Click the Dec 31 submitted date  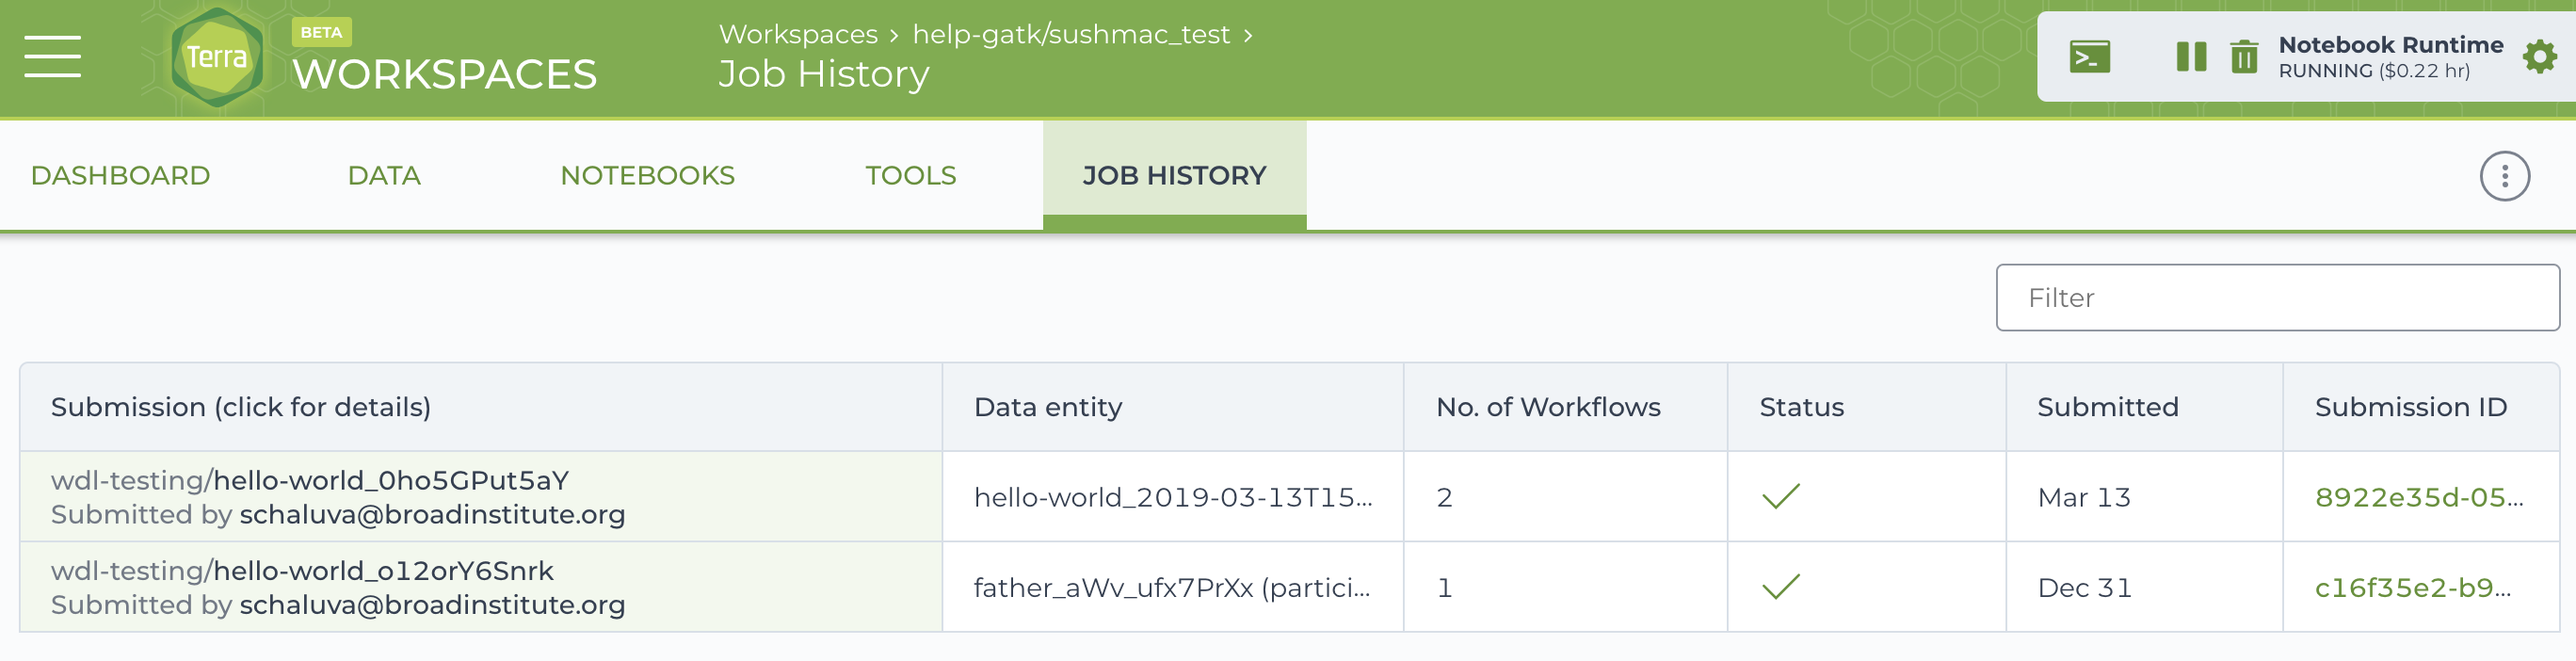click(2084, 588)
